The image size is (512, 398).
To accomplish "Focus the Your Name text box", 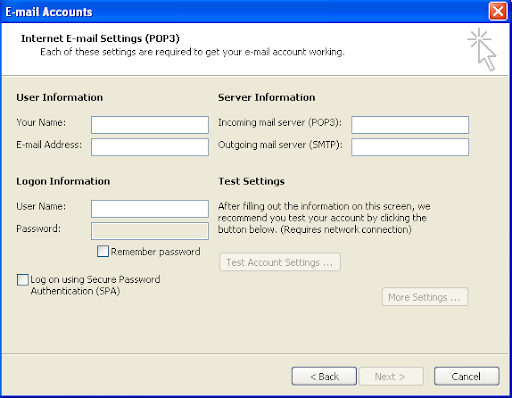I will point(150,125).
